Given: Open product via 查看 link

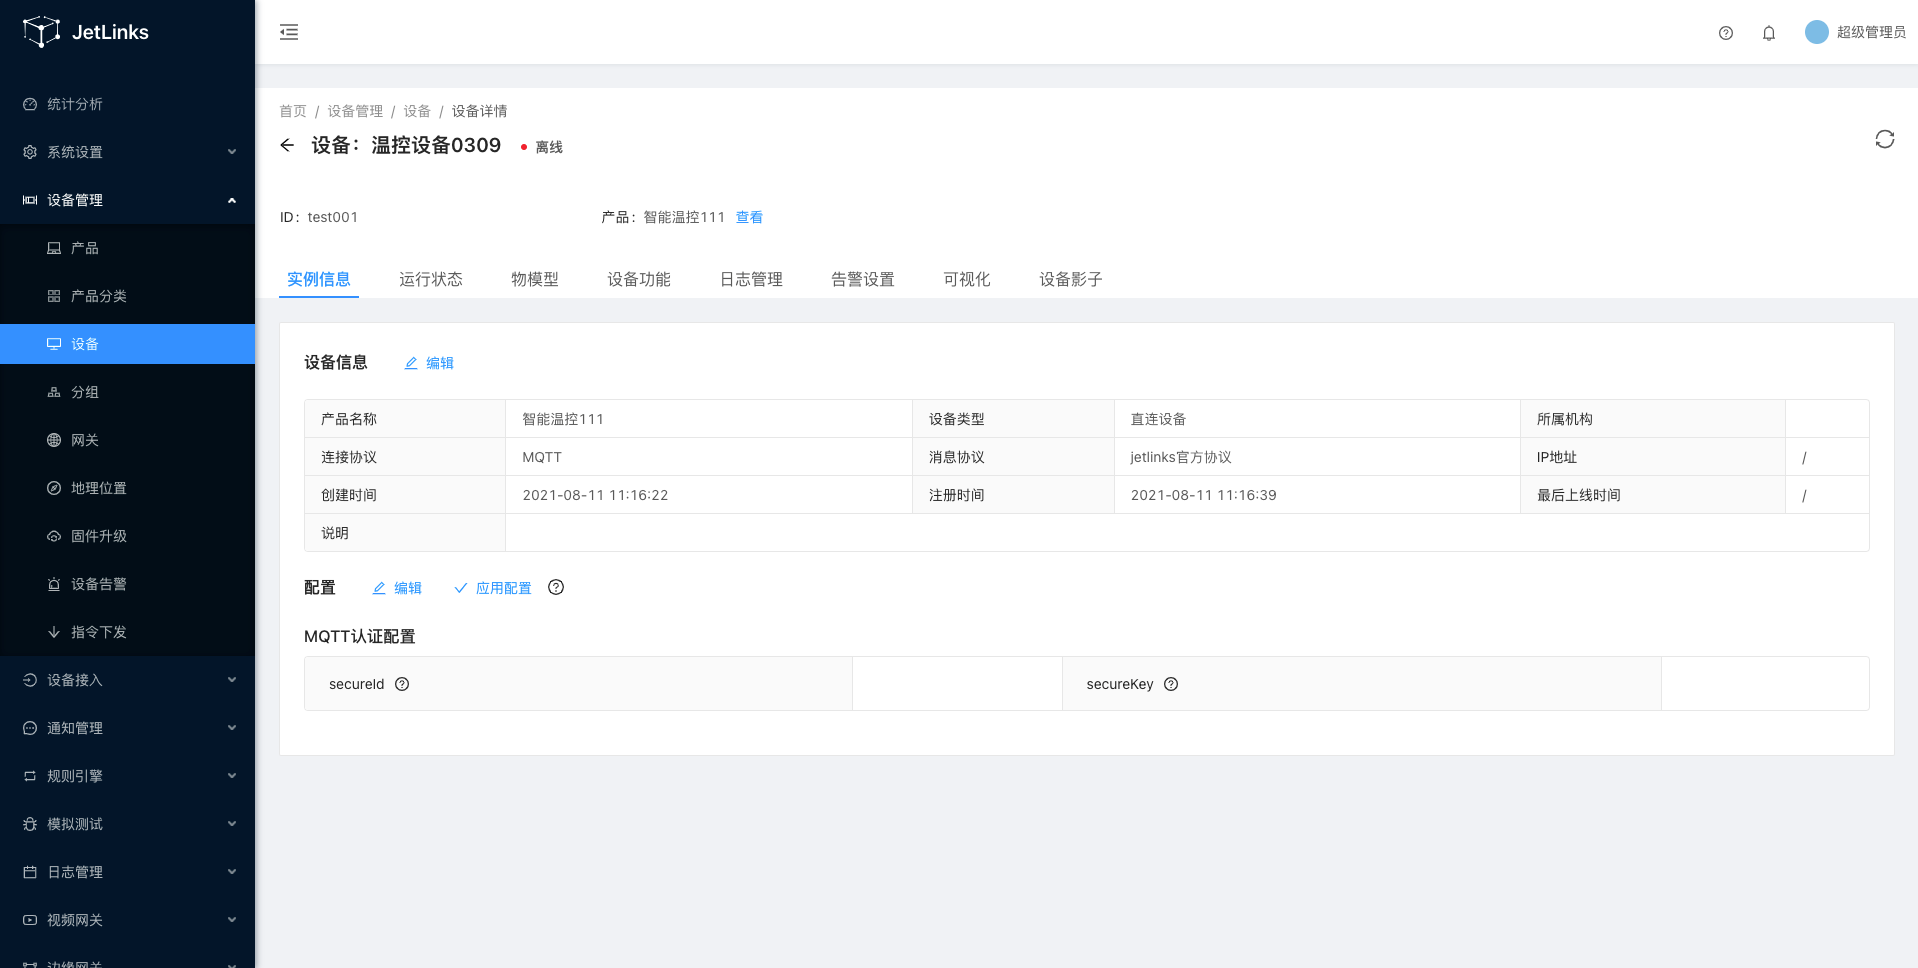Looking at the screenshot, I should tap(749, 217).
